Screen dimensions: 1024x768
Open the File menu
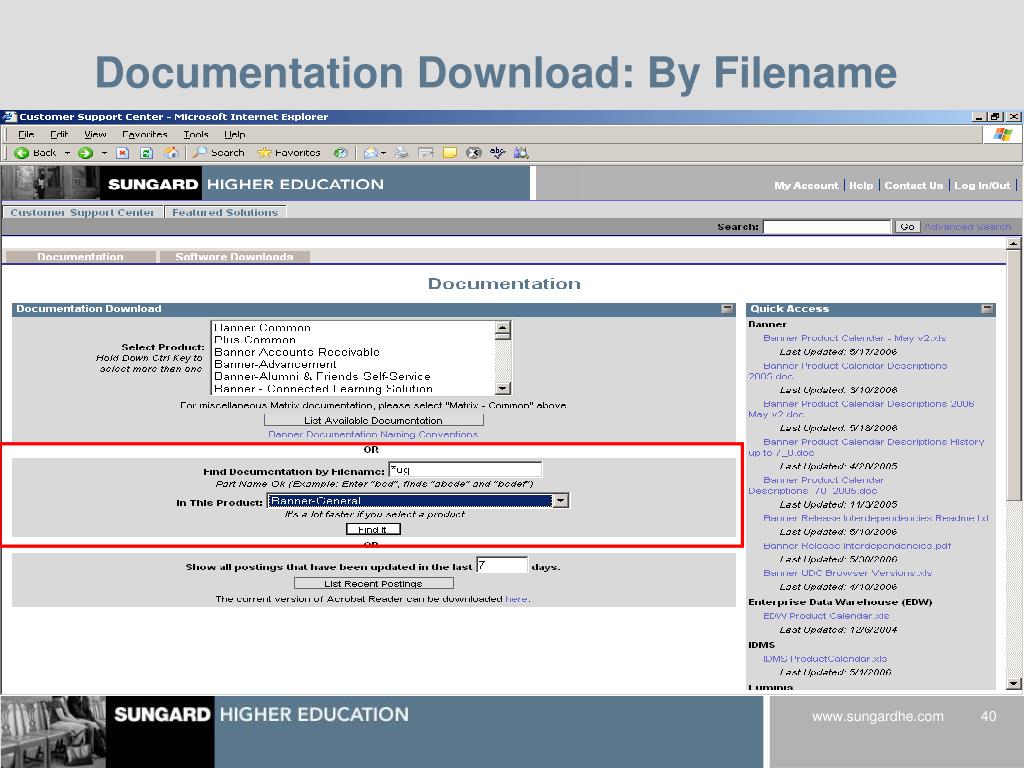(26, 135)
